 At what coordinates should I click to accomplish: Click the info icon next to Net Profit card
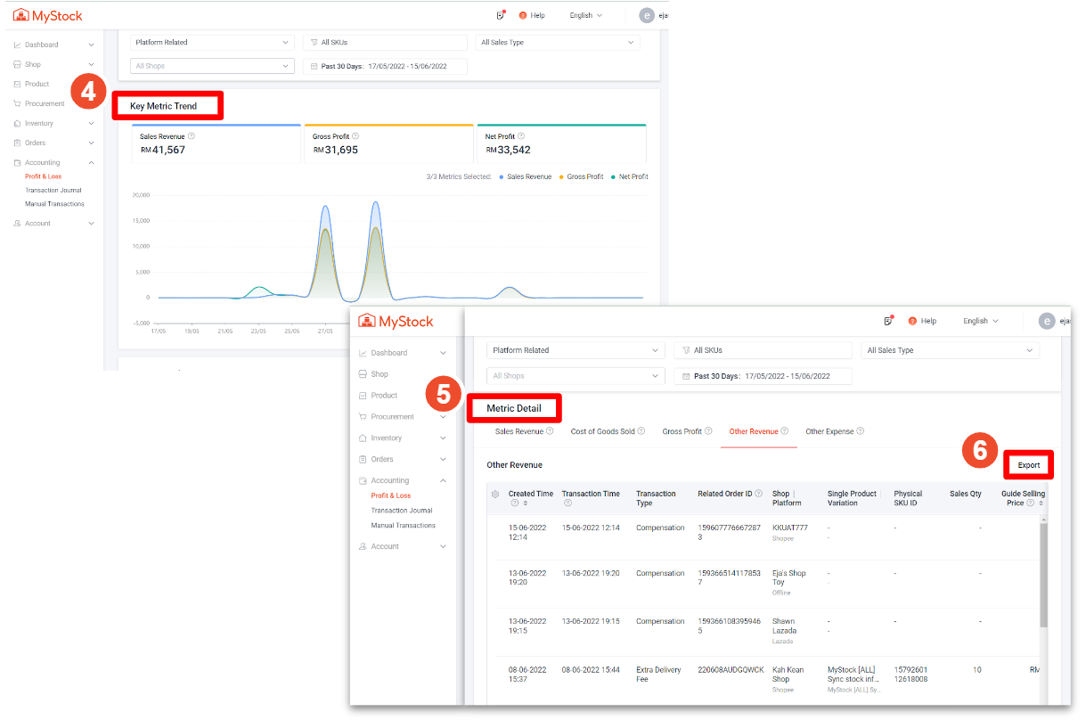pyautogui.click(x=521, y=136)
